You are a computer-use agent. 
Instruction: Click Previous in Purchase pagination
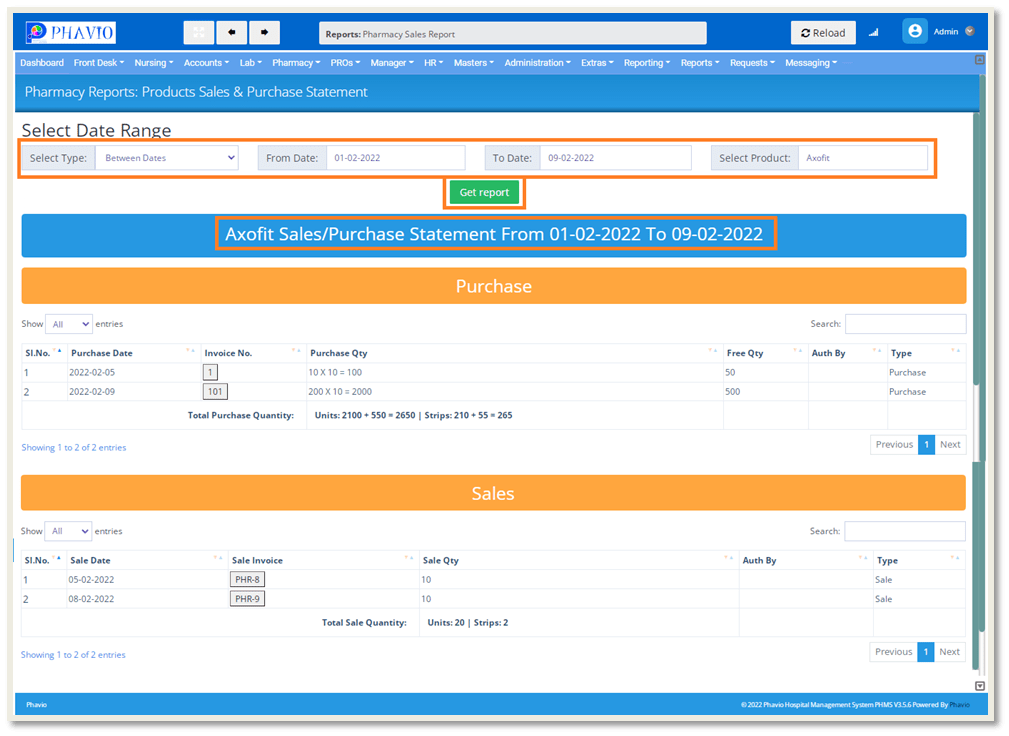click(x=894, y=445)
